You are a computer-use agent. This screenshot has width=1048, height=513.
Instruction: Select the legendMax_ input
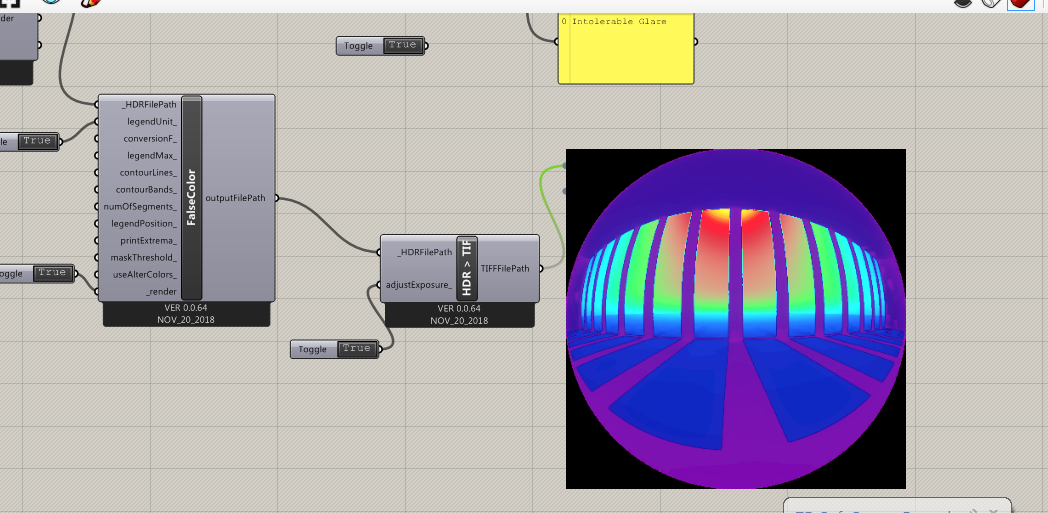152,156
